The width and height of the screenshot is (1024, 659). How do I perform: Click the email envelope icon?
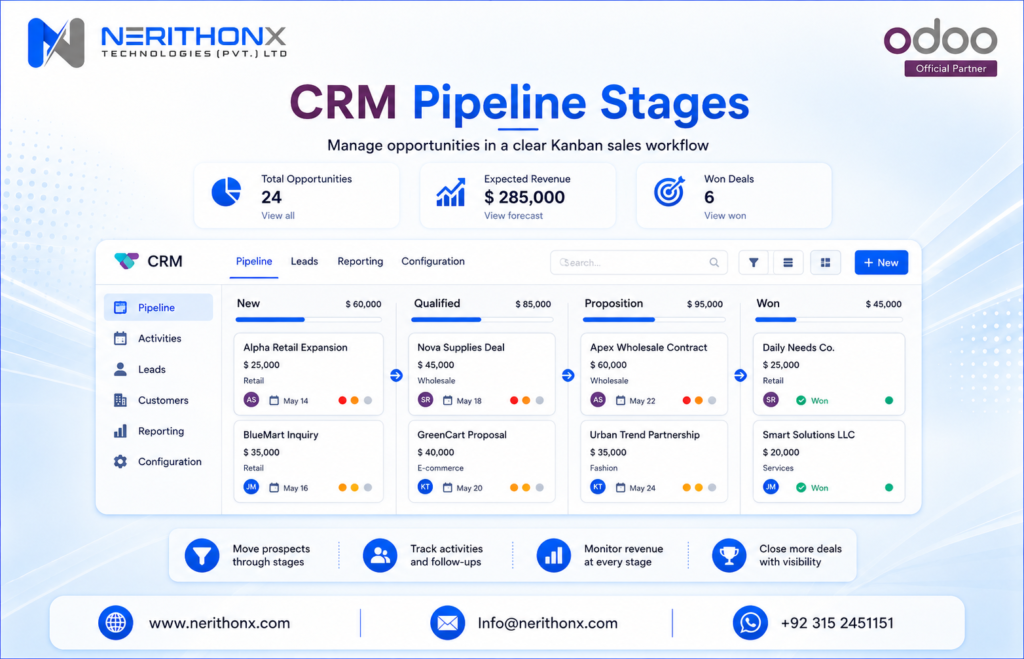pyautogui.click(x=447, y=622)
